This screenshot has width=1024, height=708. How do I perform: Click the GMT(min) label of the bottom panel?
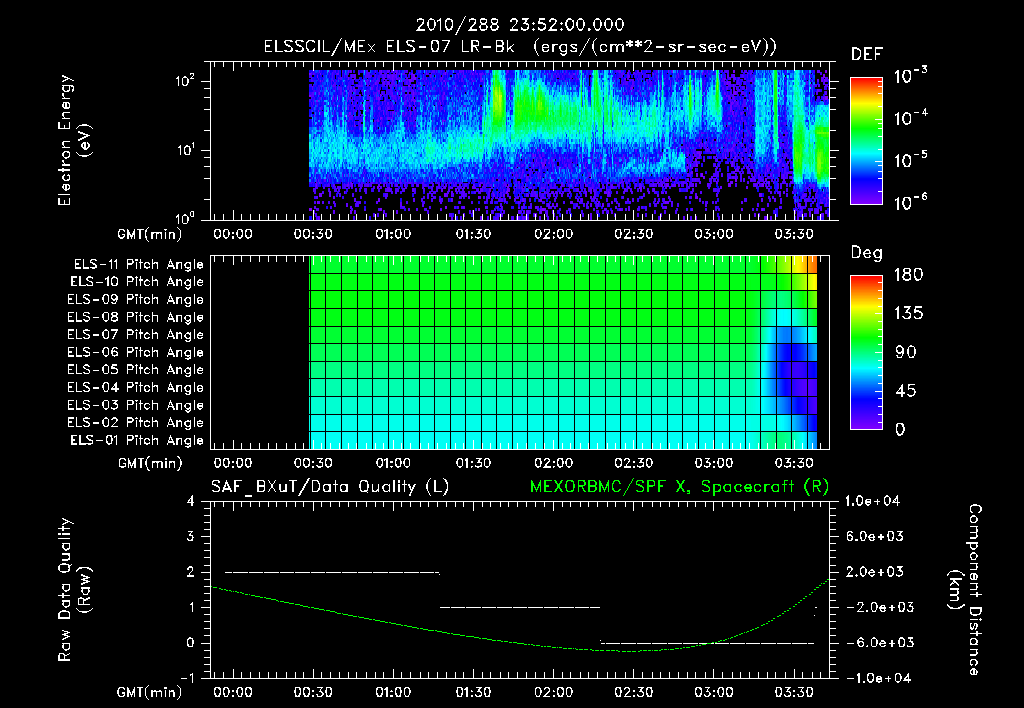pos(150,692)
